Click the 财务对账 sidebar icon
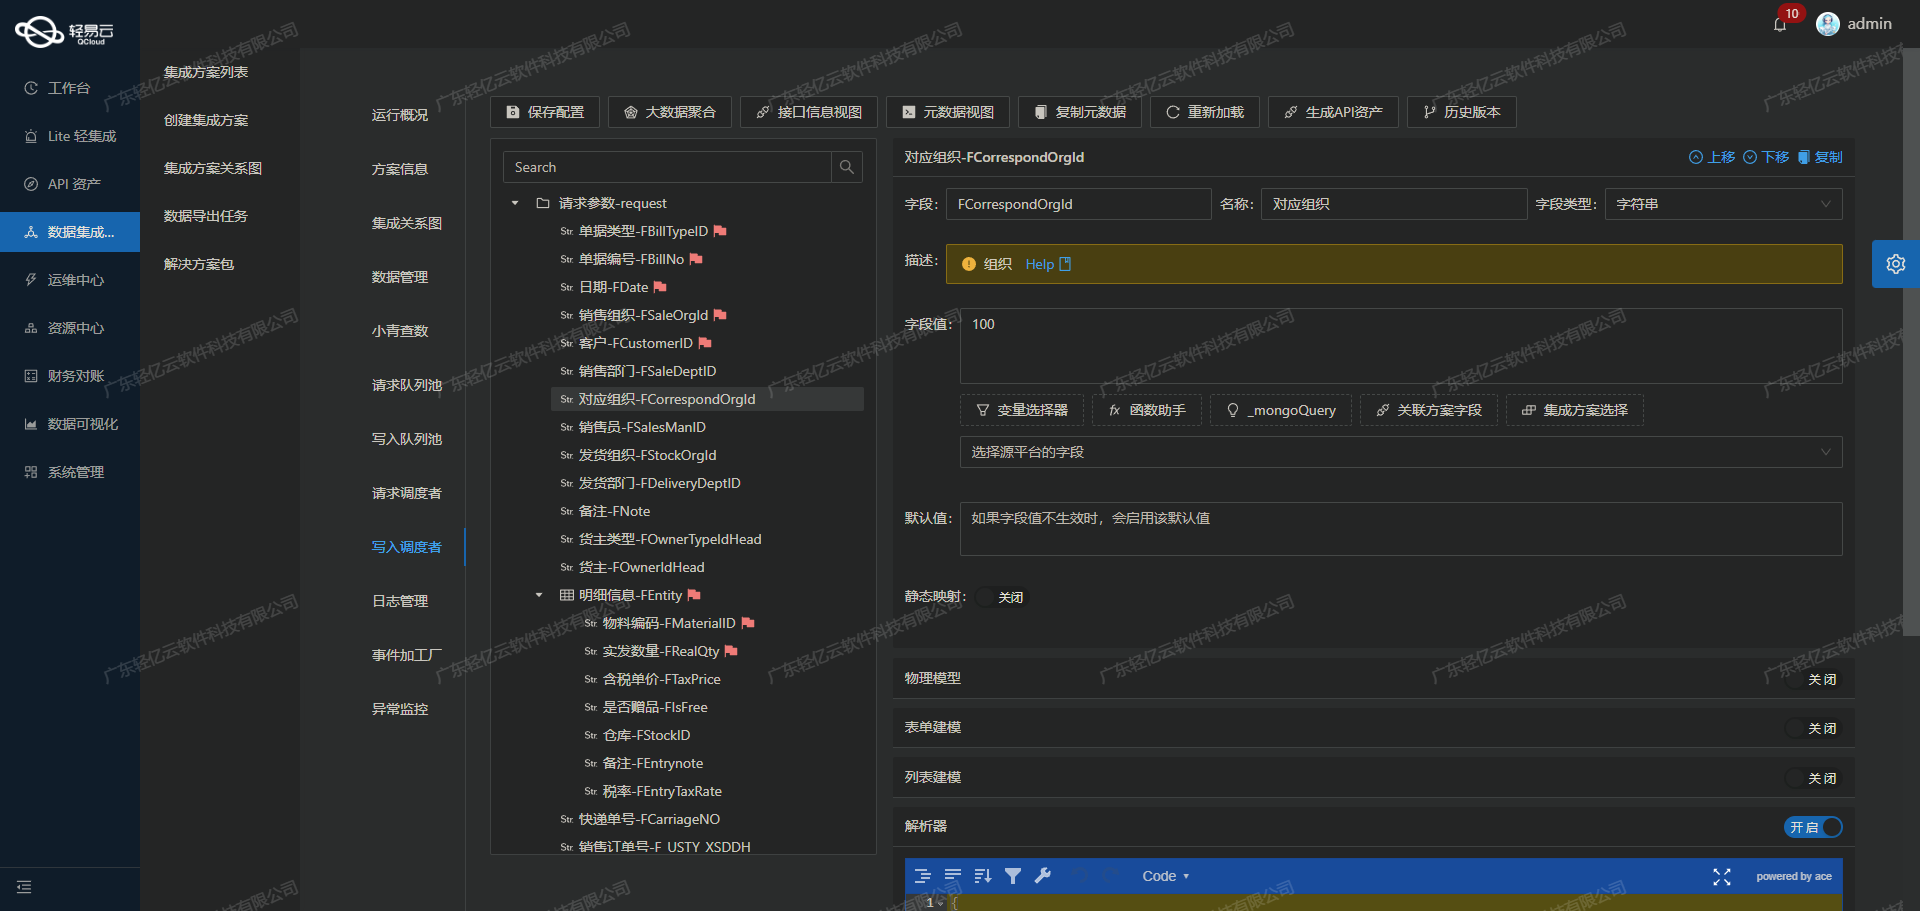1920x911 pixels. click(x=31, y=376)
